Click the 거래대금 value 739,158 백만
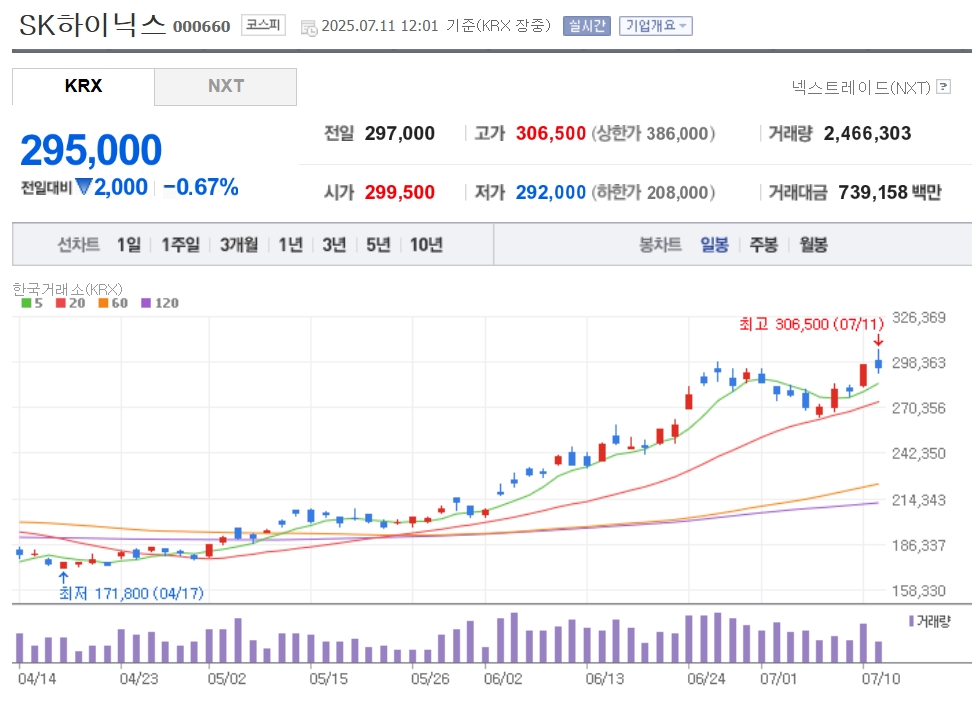972x713 pixels. (890, 192)
